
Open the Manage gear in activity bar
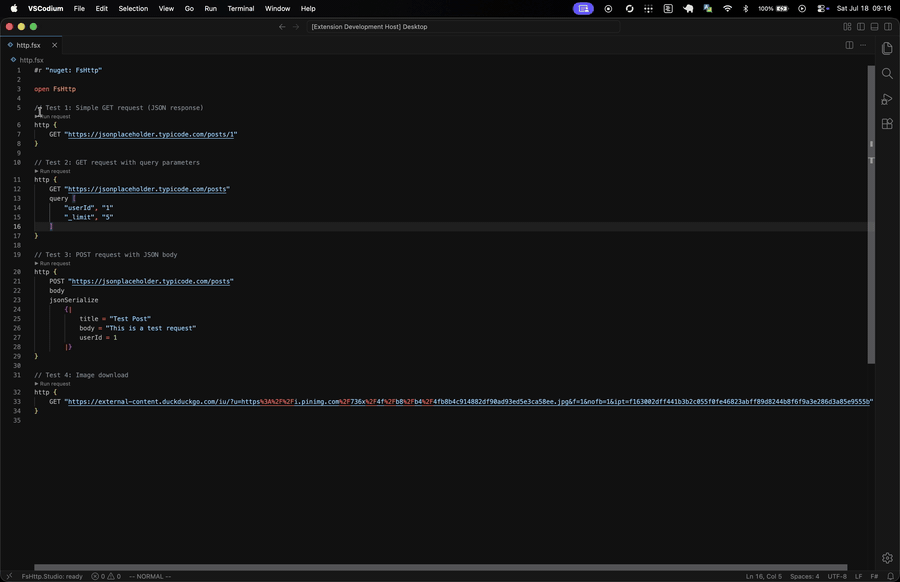coord(887,558)
